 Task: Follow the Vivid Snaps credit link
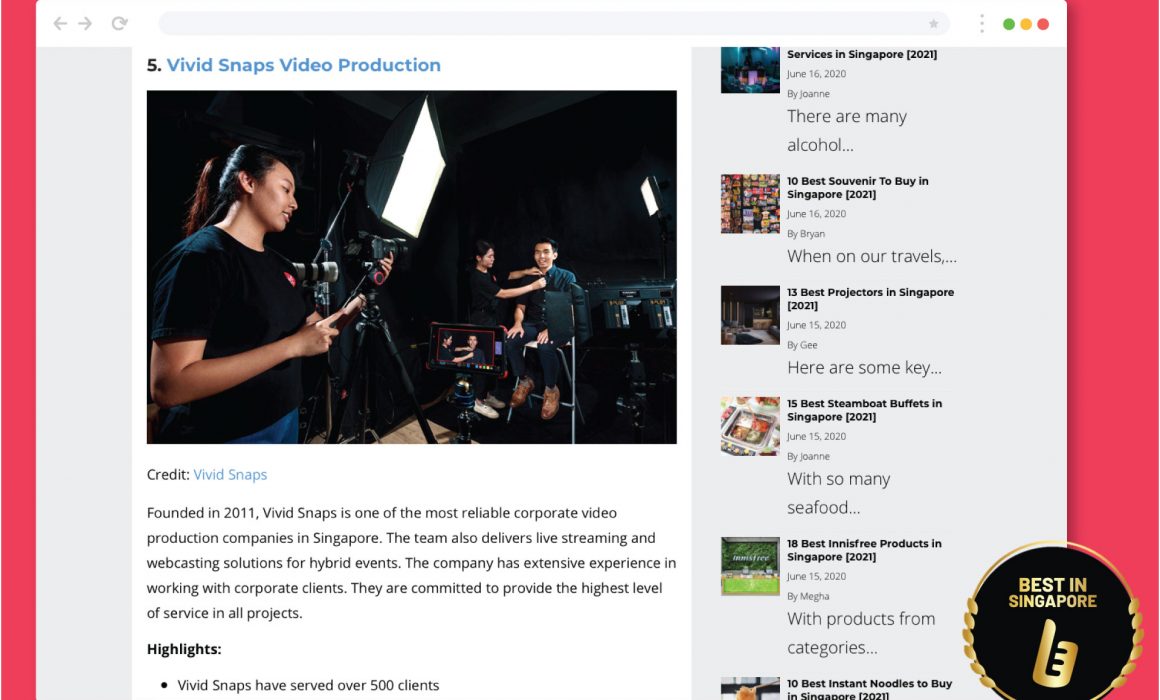point(230,475)
